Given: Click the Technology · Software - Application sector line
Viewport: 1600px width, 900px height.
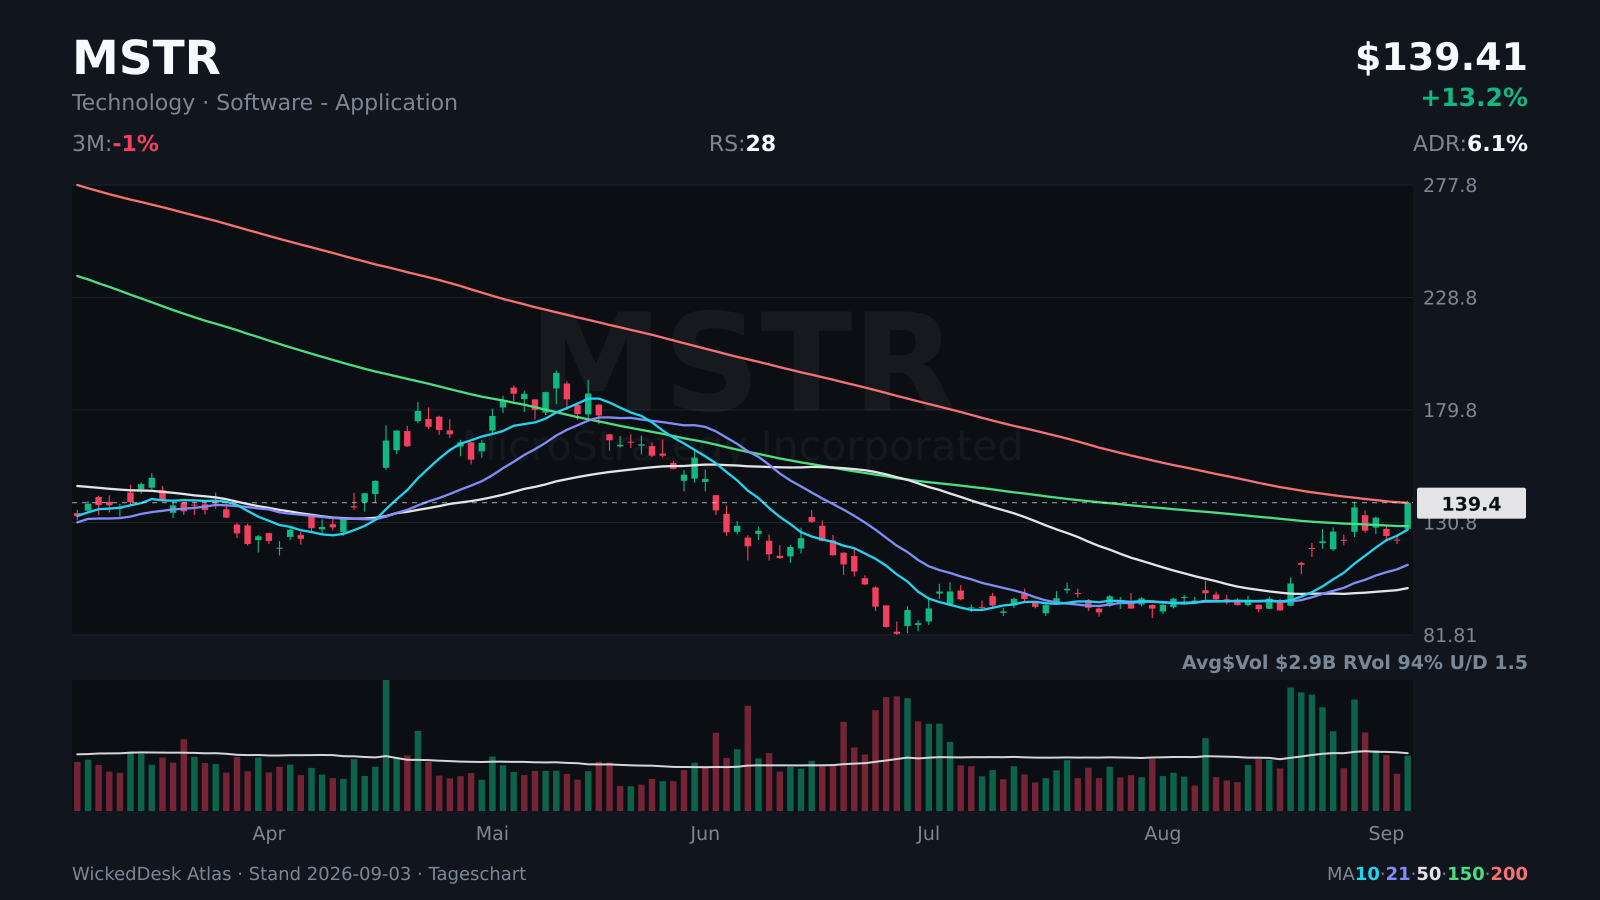Looking at the screenshot, I should tap(265, 103).
